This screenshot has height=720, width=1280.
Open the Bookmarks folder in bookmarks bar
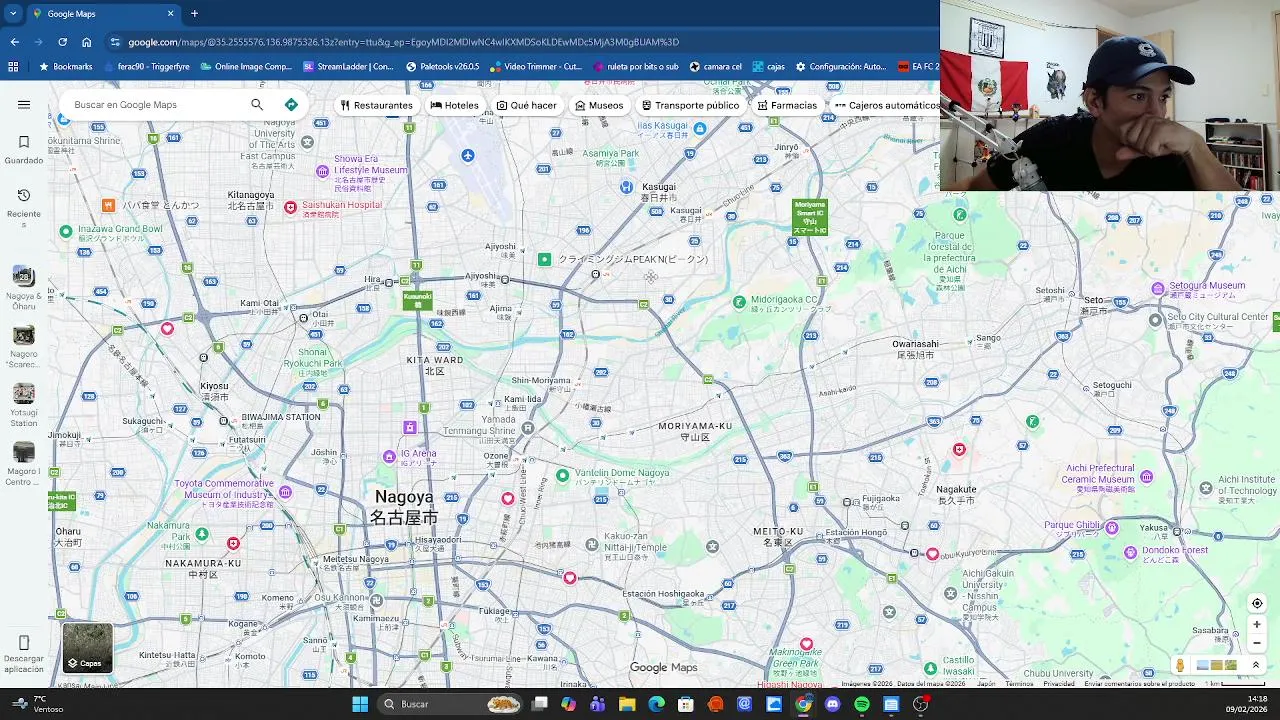coord(65,67)
